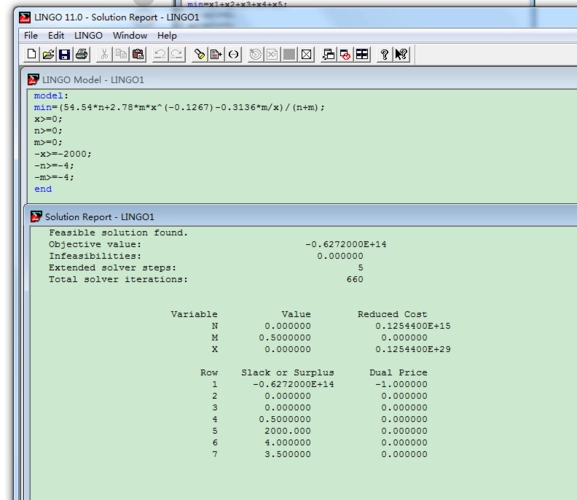The image size is (577, 500).
Task: Click X reduced cost 0.1254400E+29
Action: pos(413,349)
